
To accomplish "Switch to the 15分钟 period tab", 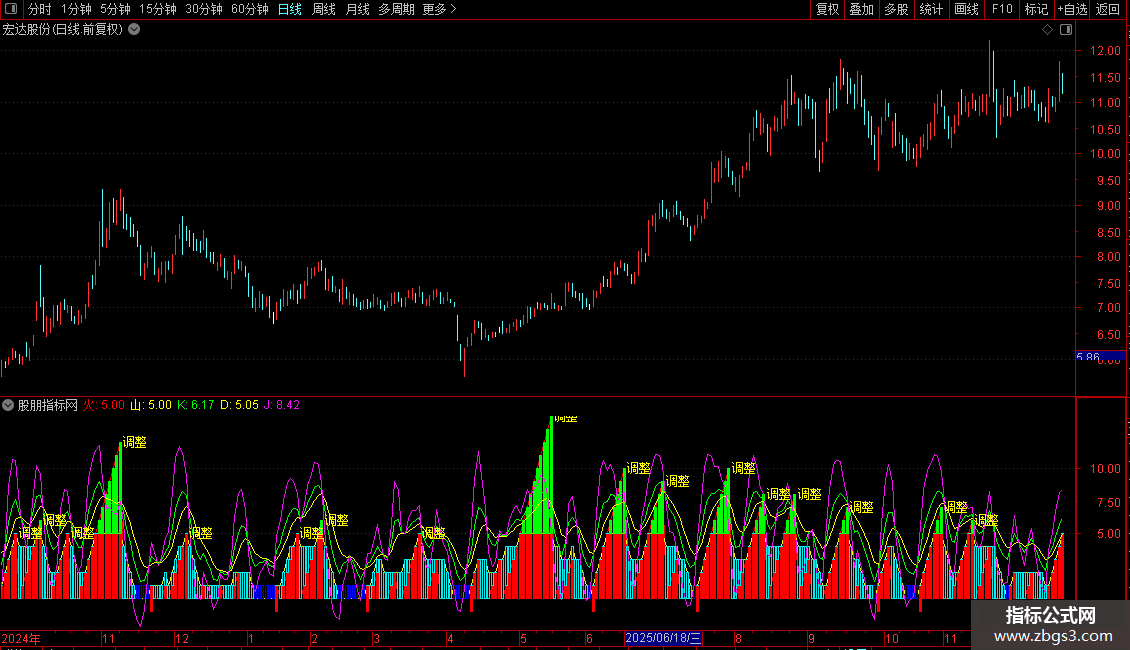I will 158,9.
